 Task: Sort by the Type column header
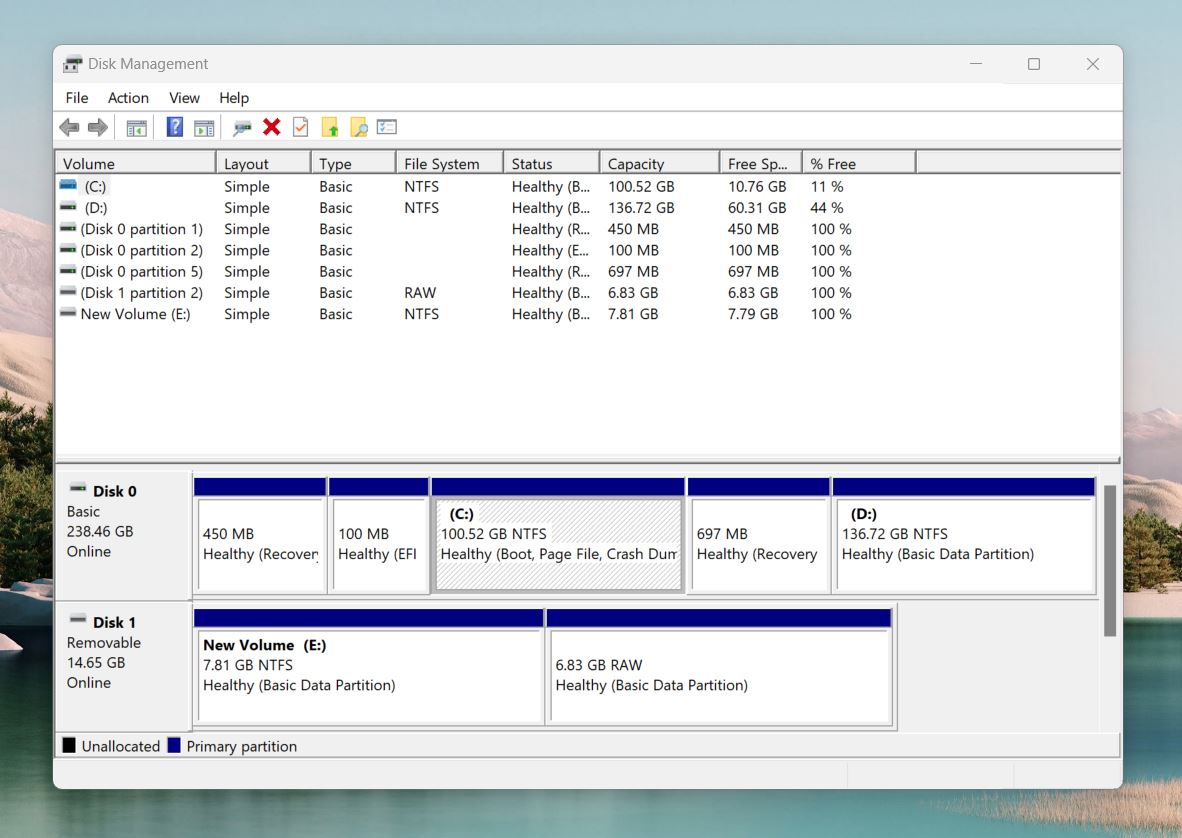354,164
